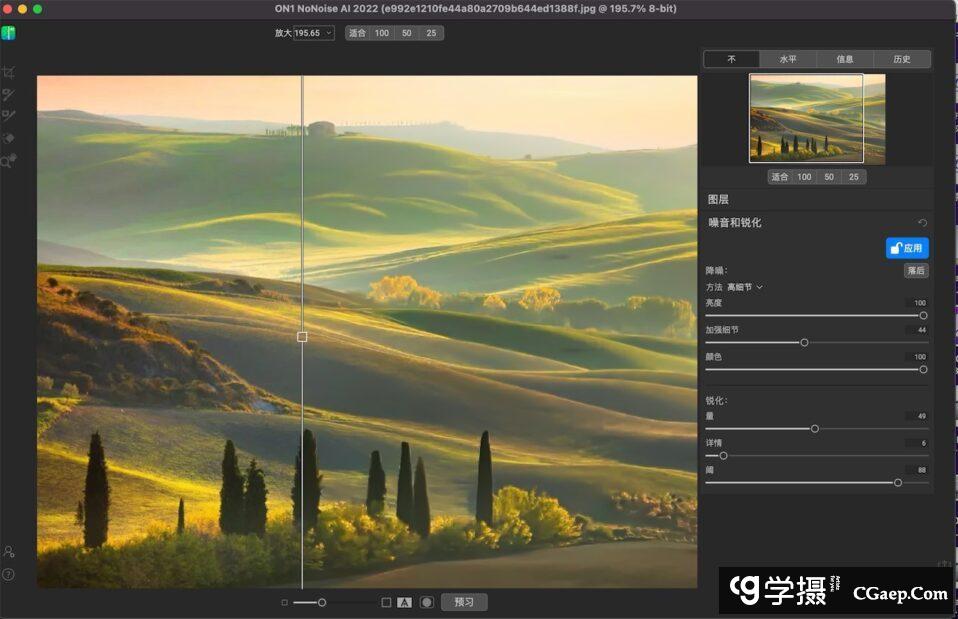Click the help question mark icon

(9, 574)
